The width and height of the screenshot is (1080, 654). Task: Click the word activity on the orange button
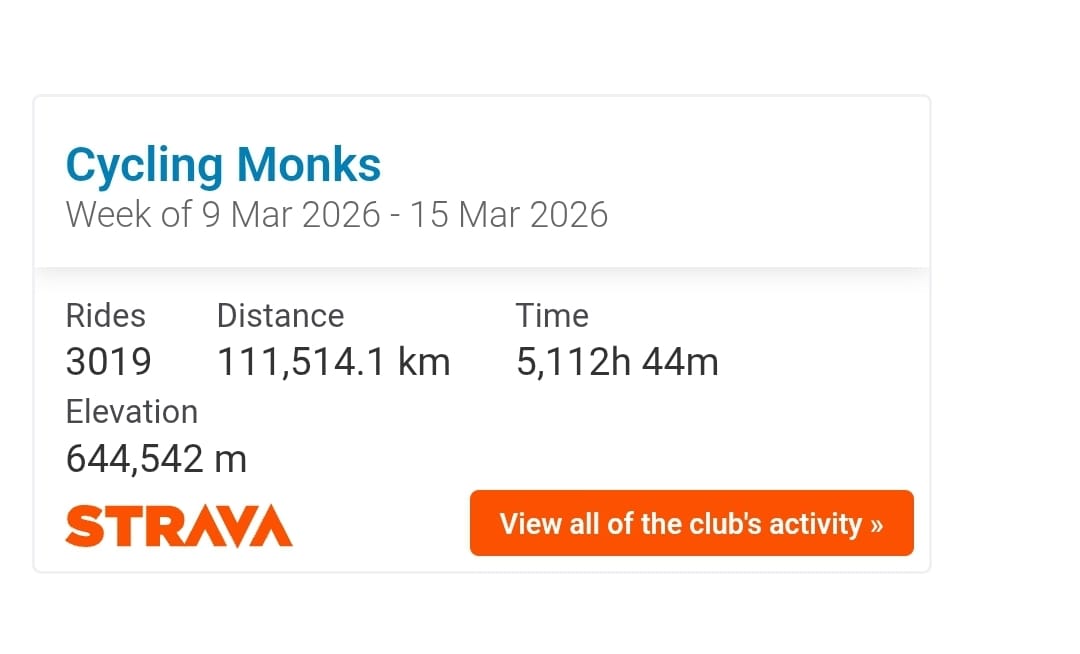pyautogui.click(x=813, y=524)
